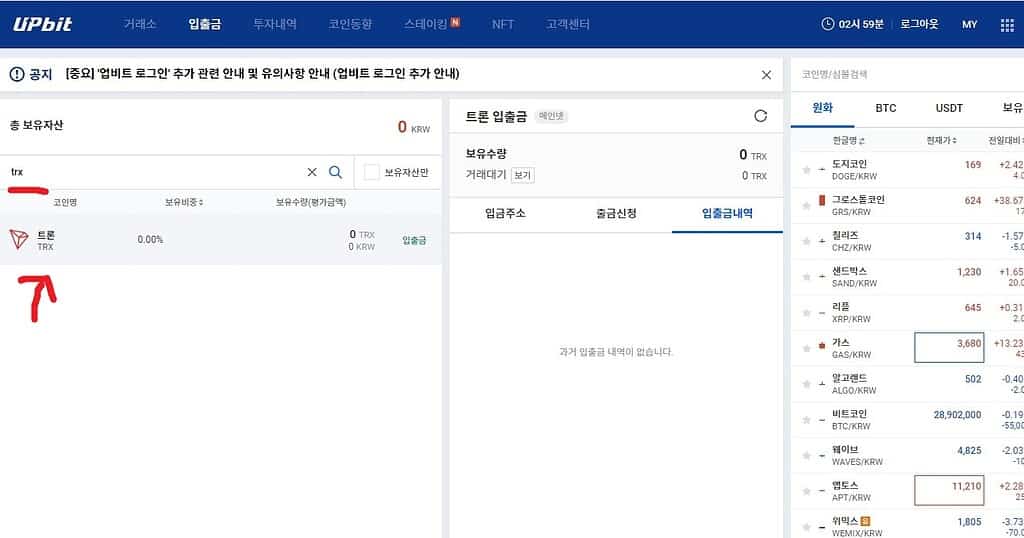
Task: Select the USDT market tab
Action: pyautogui.click(x=949, y=108)
